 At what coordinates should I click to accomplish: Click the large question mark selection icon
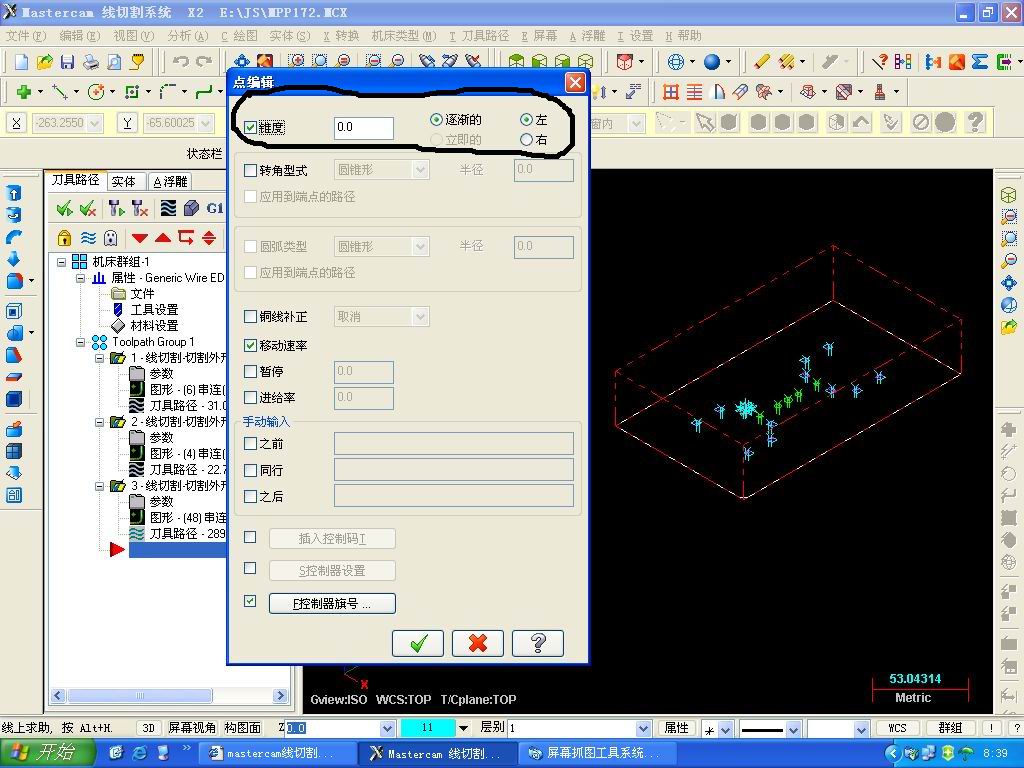click(x=975, y=122)
